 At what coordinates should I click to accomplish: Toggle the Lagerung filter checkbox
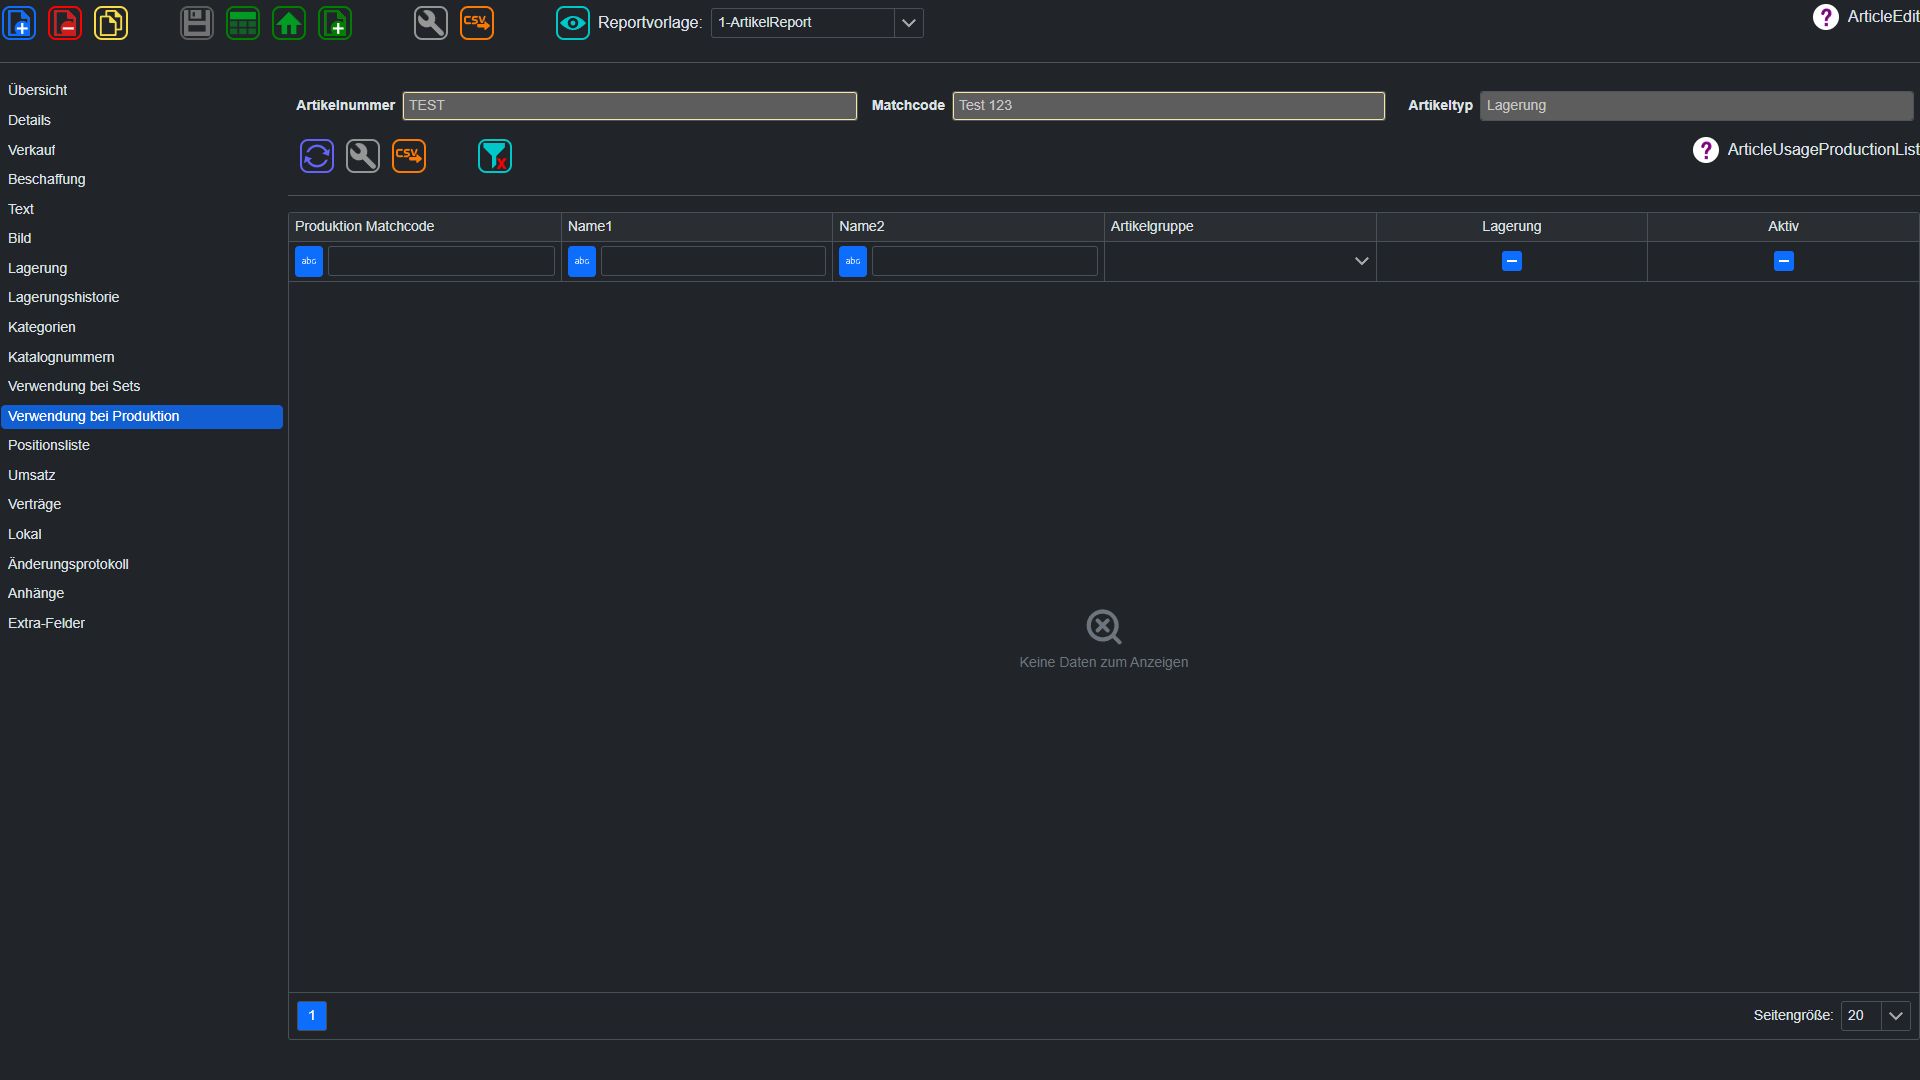(x=1512, y=261)
